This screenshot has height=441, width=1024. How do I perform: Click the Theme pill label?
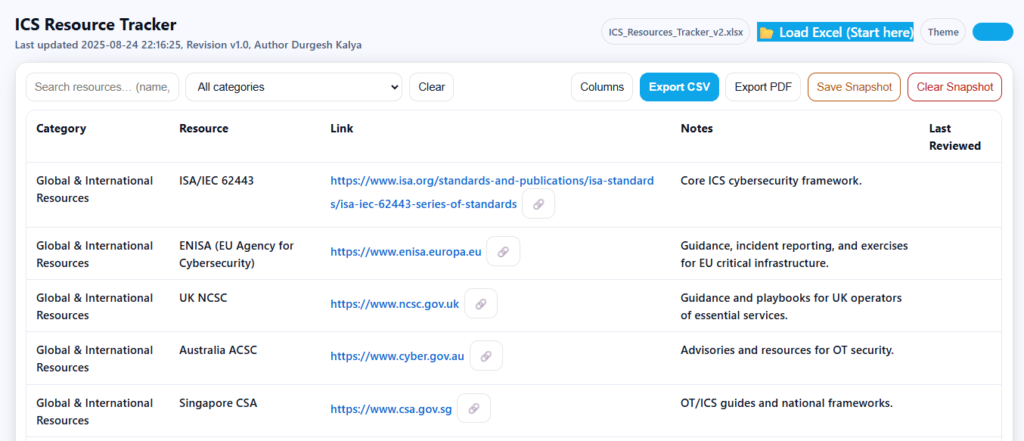point(943,32)
